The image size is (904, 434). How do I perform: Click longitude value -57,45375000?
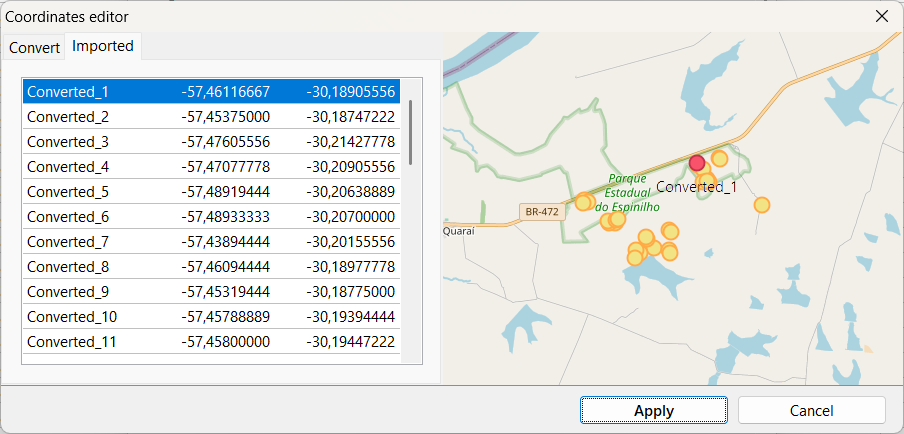[x=225, y=117]
